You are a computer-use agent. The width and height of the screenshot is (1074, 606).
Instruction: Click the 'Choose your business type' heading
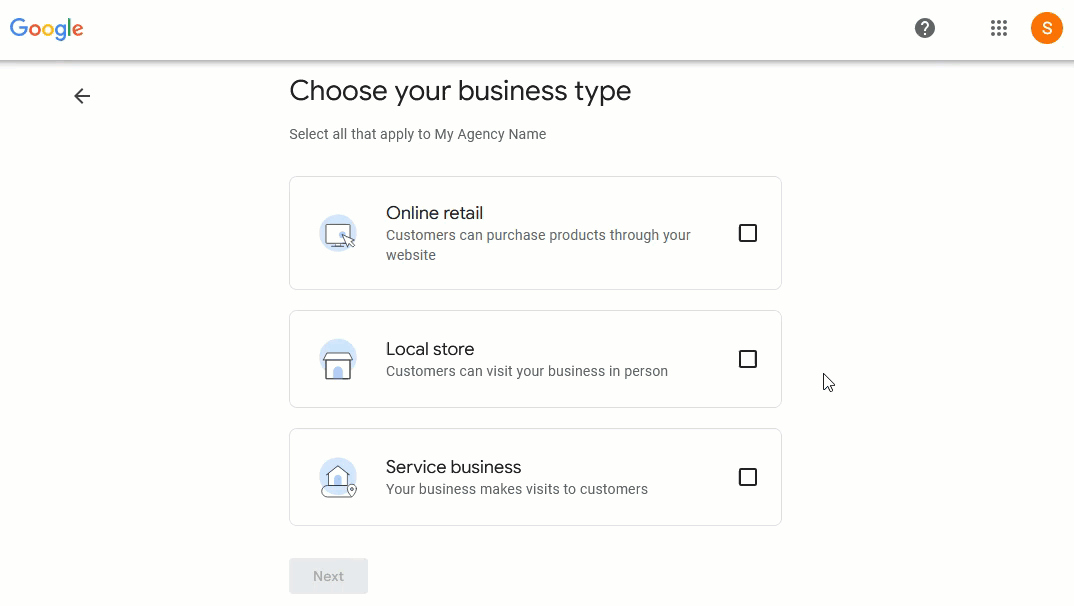point(460,91)
